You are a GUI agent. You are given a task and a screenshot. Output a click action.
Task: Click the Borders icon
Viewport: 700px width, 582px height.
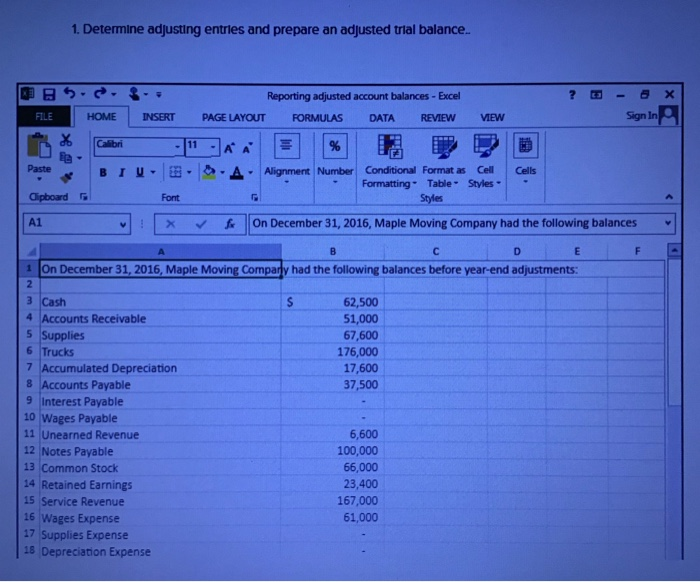(175, 172)
